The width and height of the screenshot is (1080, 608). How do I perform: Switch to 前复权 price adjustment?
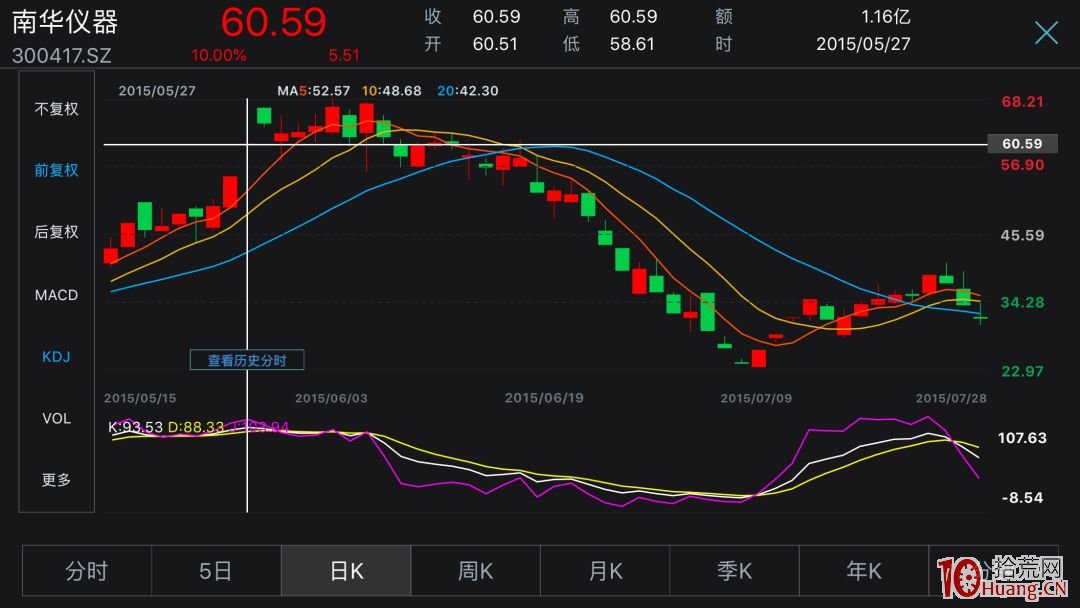coord(56,170)
